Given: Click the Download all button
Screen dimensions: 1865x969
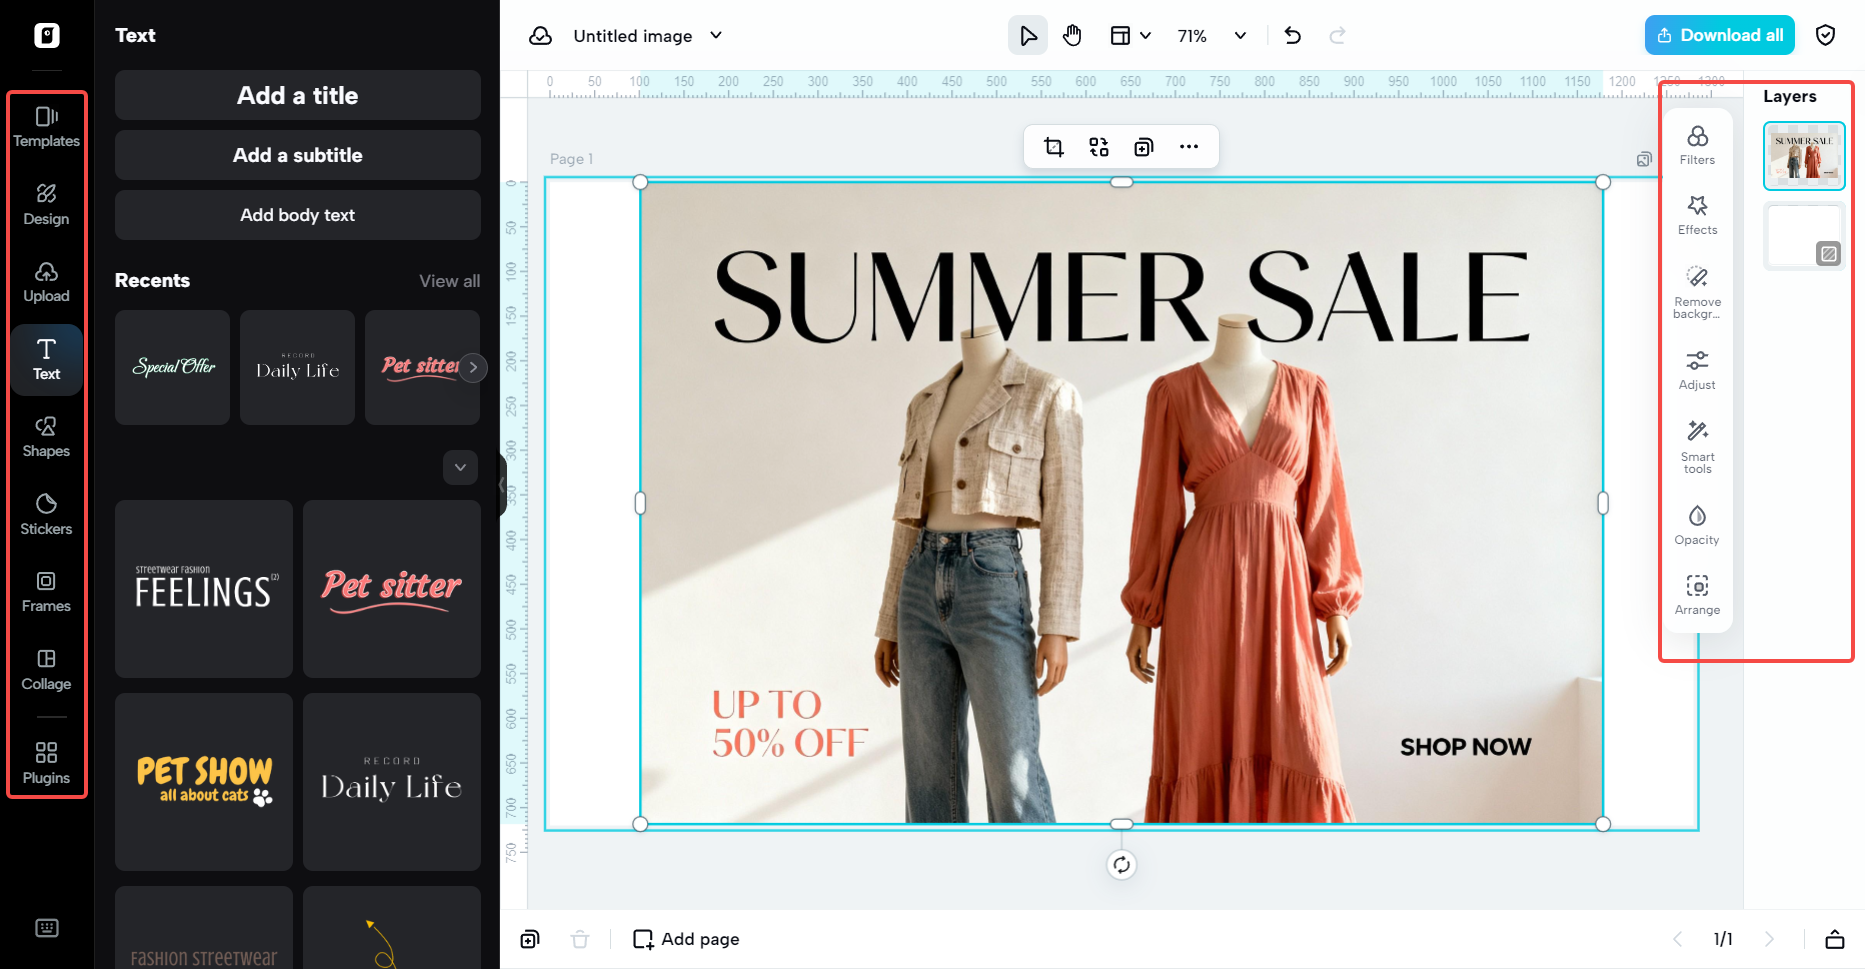Looking at the screenshot, I should [1719, 36].
